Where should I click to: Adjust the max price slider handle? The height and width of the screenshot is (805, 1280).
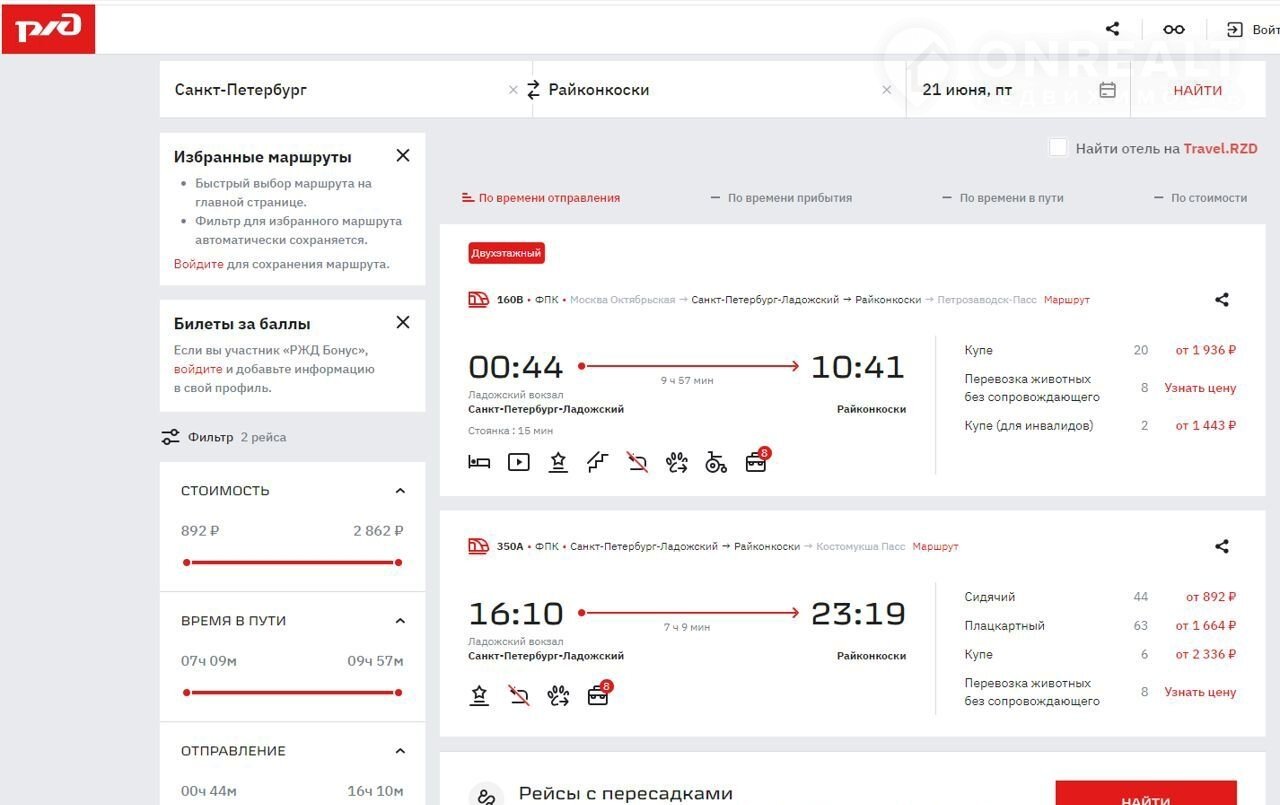pos(398,563)
